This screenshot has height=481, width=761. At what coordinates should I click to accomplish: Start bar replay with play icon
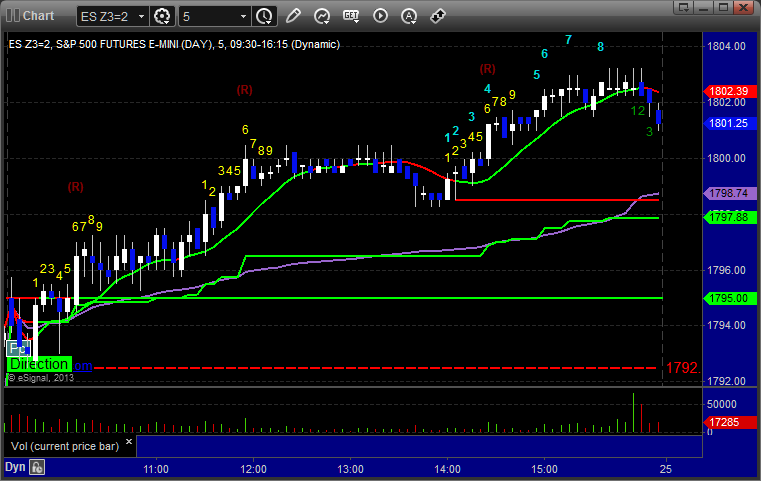[x=380, y=16]
